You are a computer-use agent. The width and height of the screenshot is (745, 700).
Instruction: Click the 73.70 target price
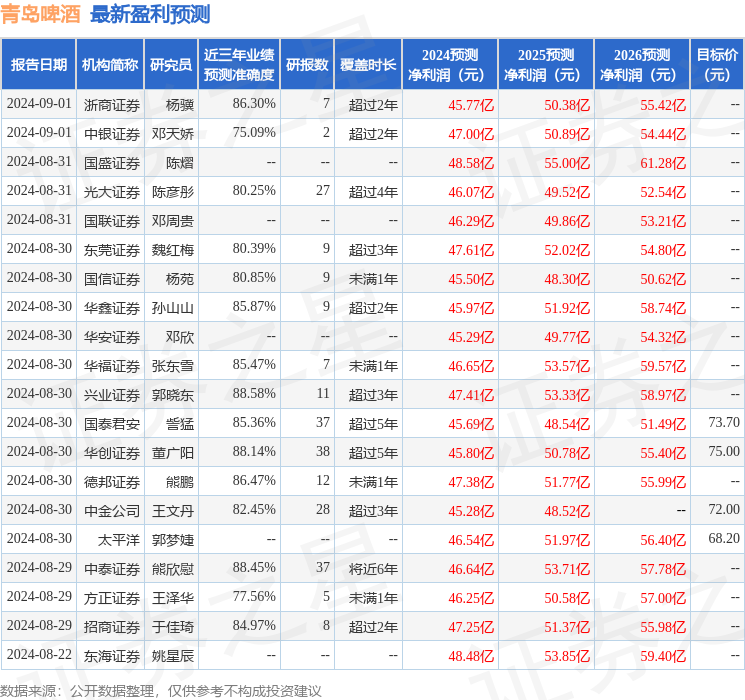pos(724,422)
